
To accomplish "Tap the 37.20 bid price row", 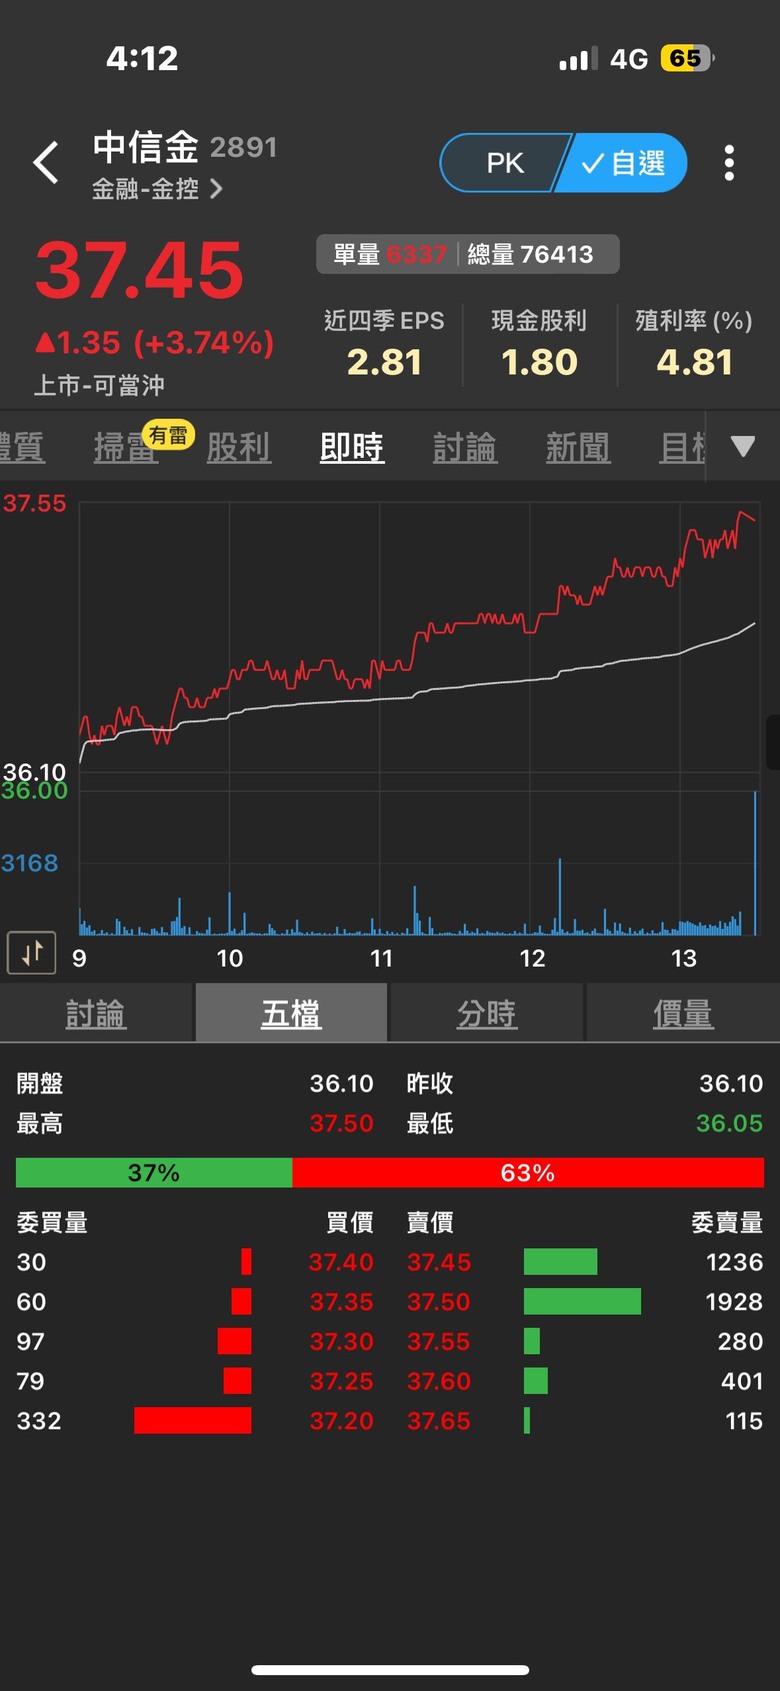I will click(x=195, y=1421).
